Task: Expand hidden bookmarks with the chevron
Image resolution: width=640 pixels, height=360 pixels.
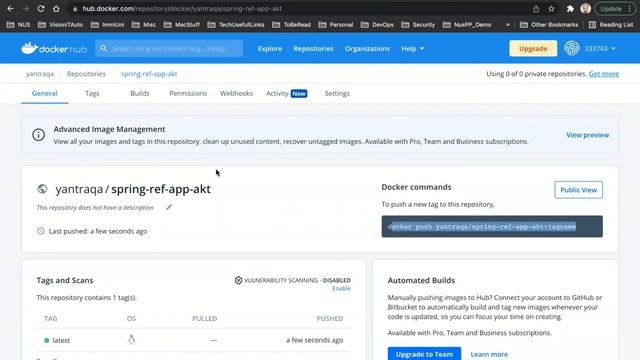Action: pyautogui.click(x=508, y=24)
